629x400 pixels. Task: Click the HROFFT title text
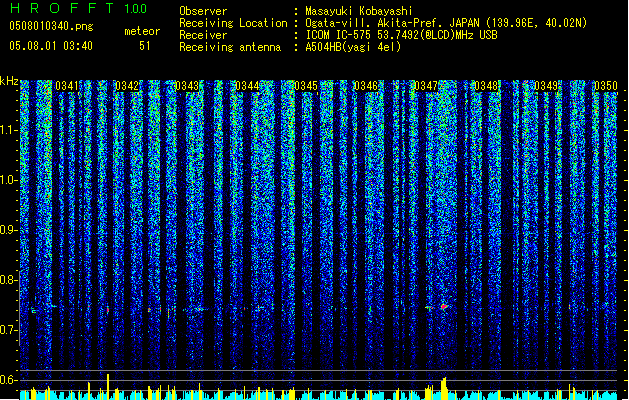(x=62, y=8)
